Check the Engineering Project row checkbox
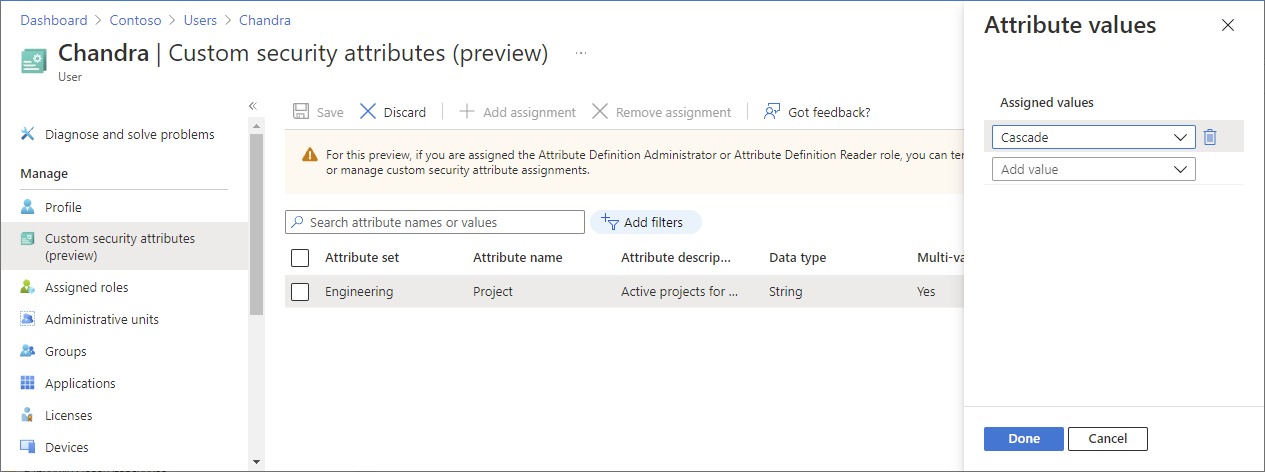This screenshot has width=1265, height=472. (300, 292)
